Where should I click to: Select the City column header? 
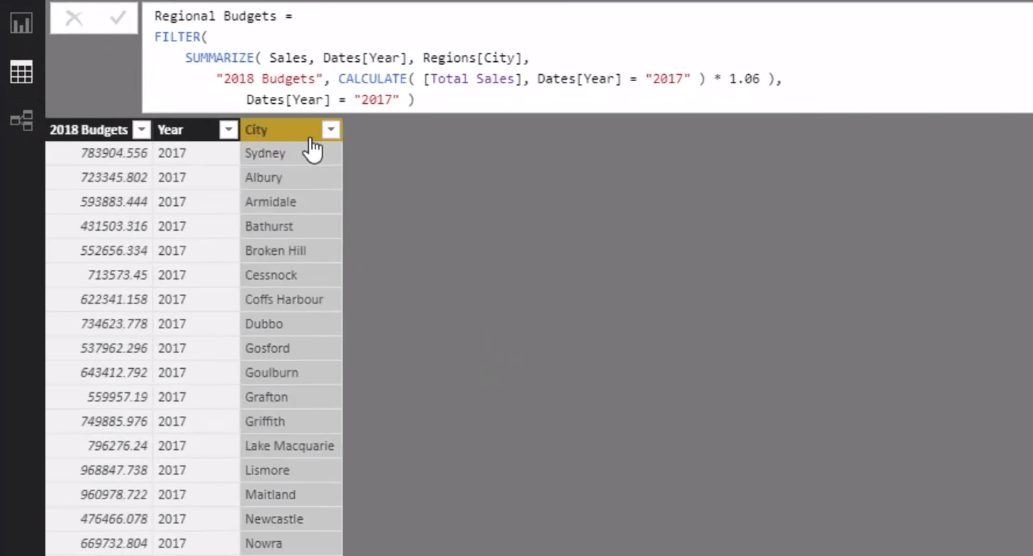coord(291,130)
